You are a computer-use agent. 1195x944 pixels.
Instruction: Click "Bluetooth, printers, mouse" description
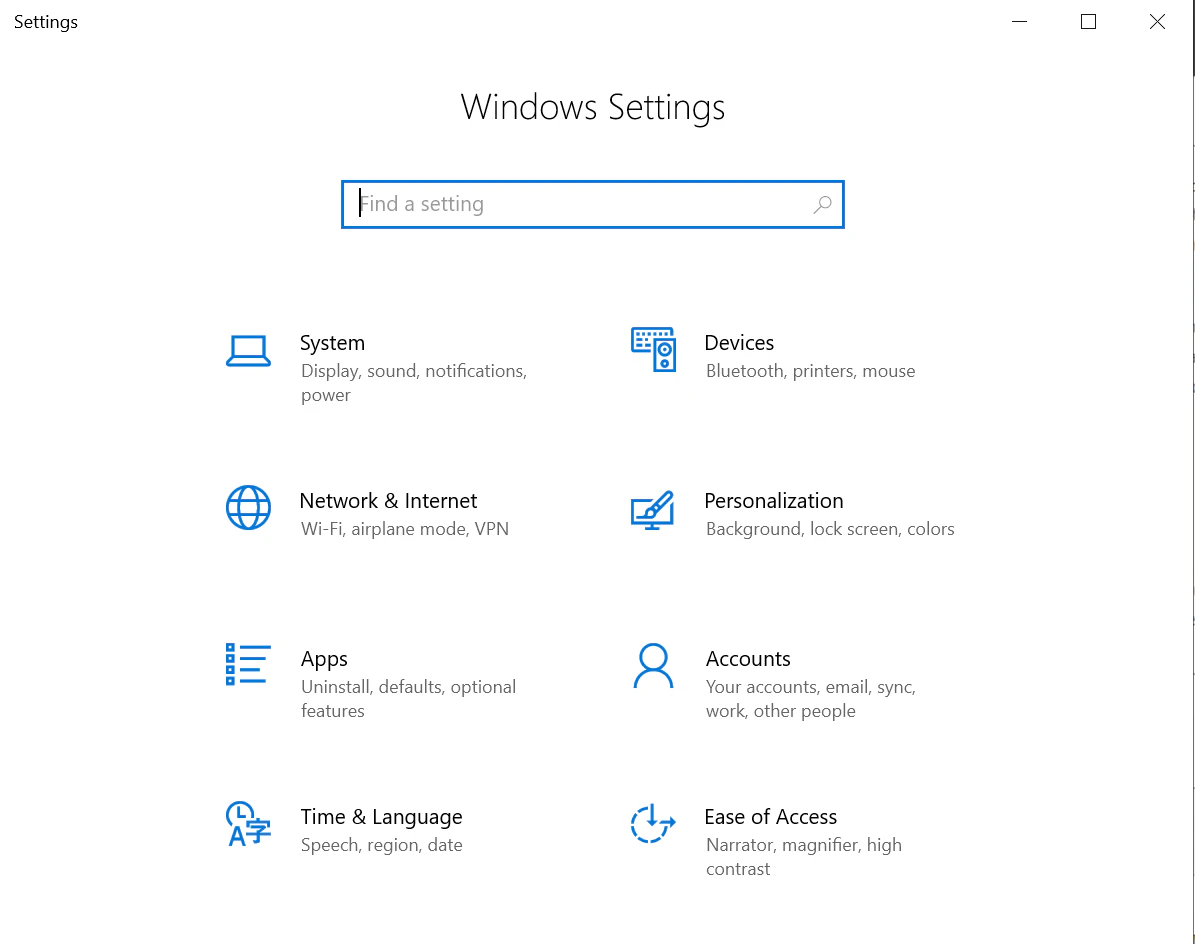click(810, 371)
